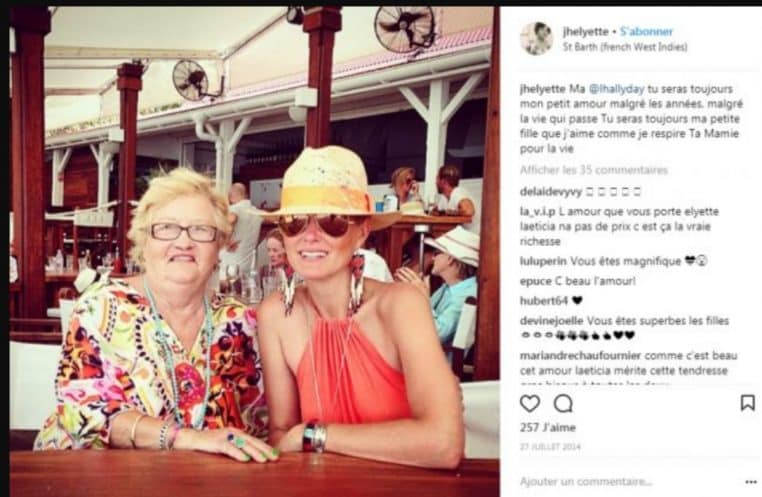Image resolution: width=762 pixels, height=497 pixels.
Task: Click the comment speech bubble icon
Action: (563, 404)
